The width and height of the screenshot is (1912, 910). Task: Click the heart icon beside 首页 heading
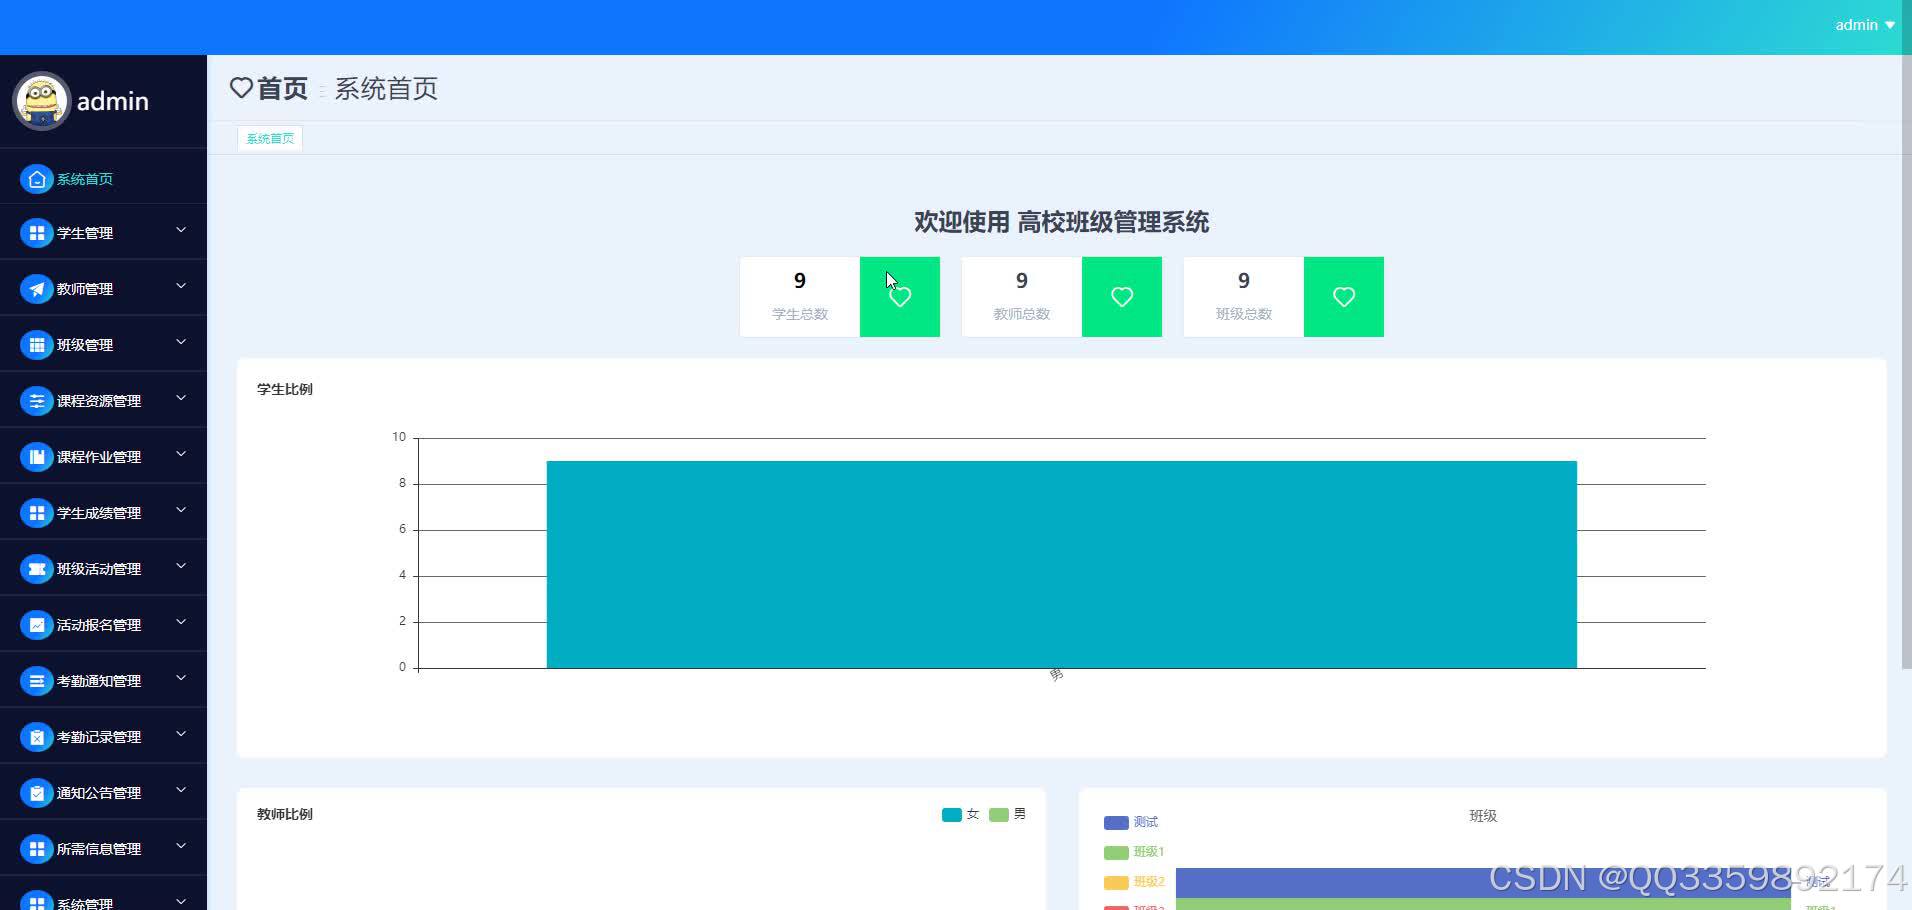point(241,88)
